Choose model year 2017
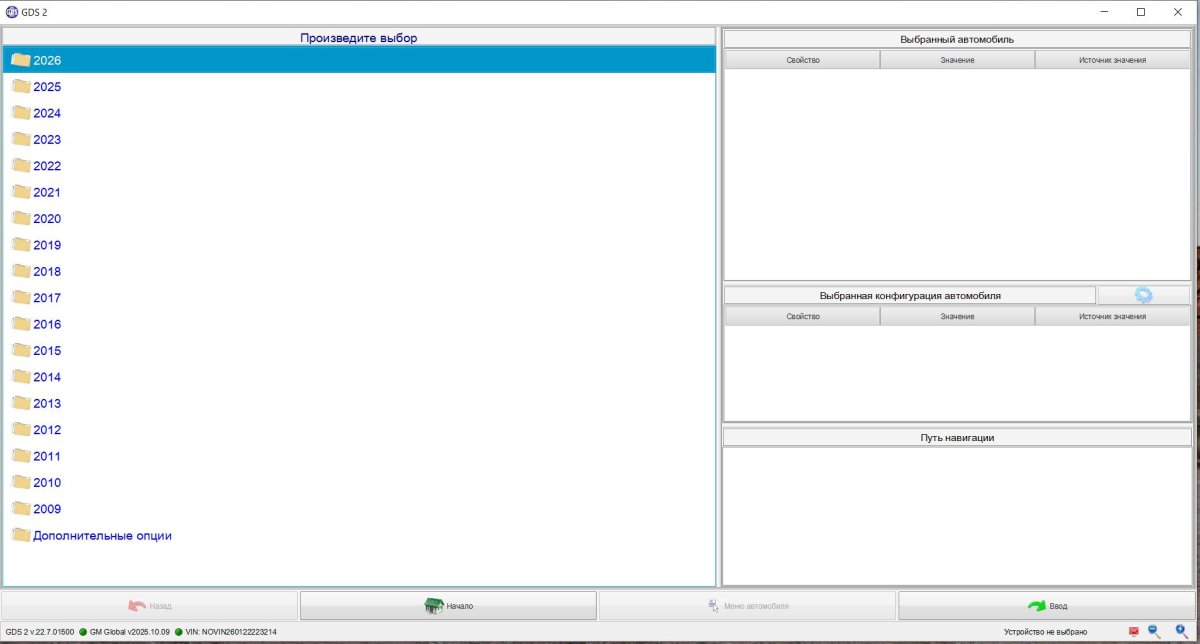 pyautogui.click(x=359, y=297)
